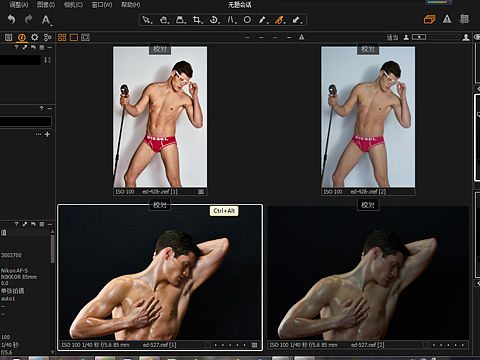This screenshot has width=480, height=360.
Task: Click the first black input field in left panel
Action: [20, 60]
